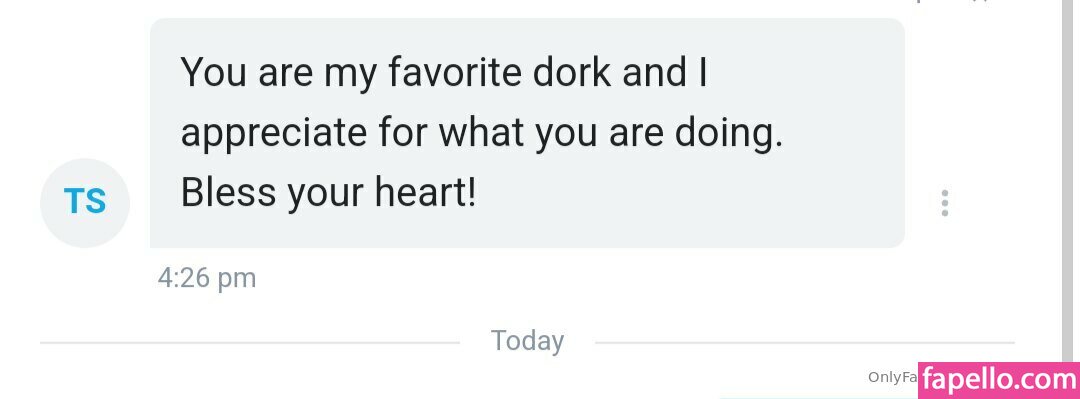Click the word appreciate in the message
This screenshot has height=399, width=1080.
273,134
